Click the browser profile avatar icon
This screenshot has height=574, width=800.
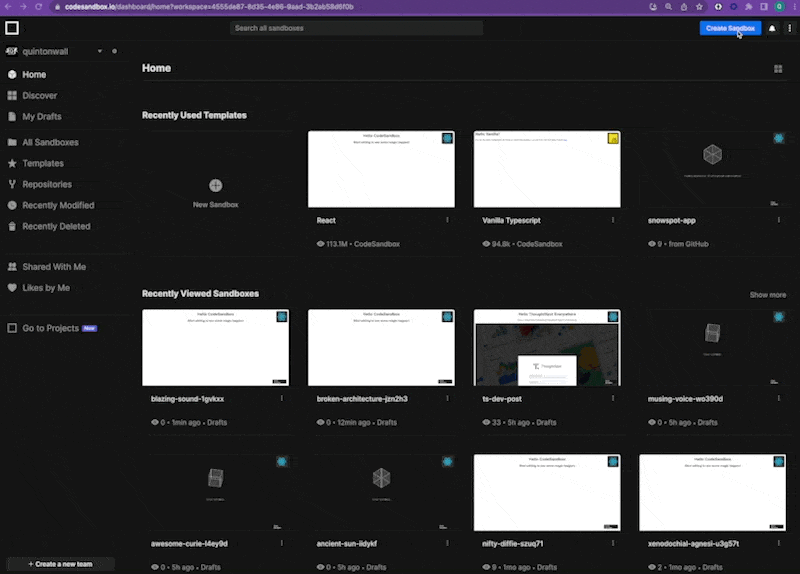tap(779, 7)
